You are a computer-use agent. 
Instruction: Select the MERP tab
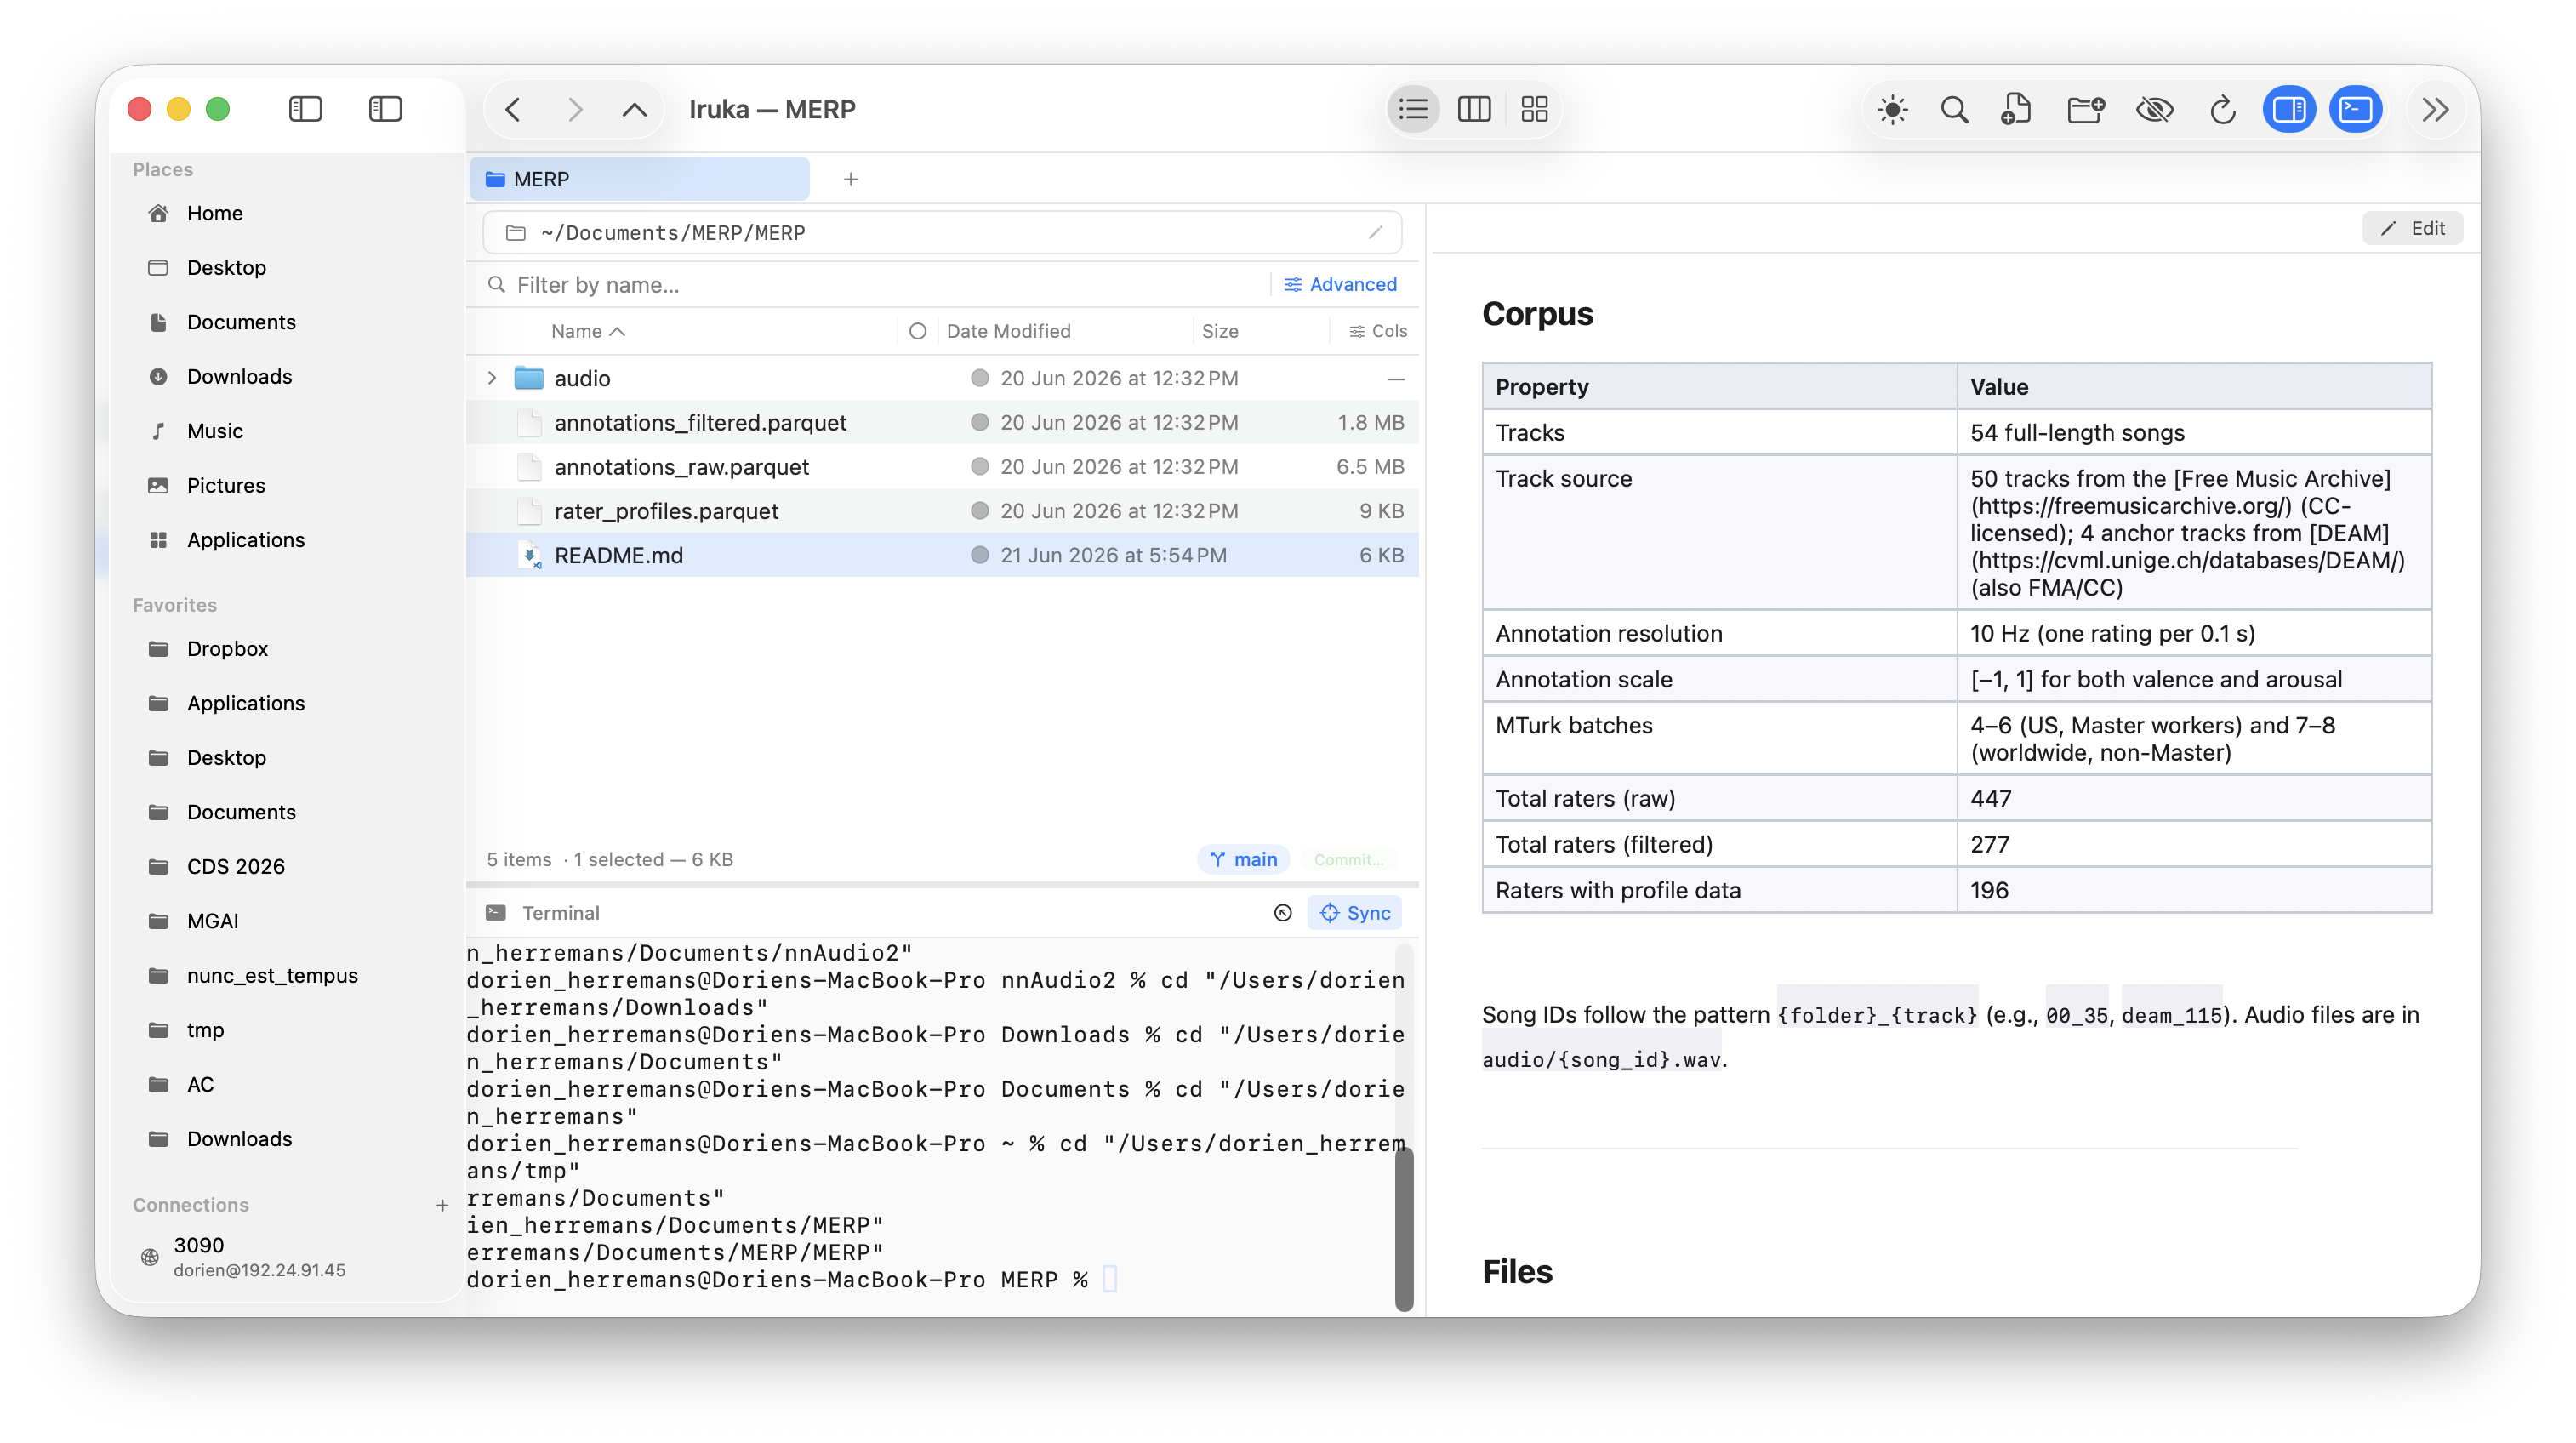click(640, 179)
